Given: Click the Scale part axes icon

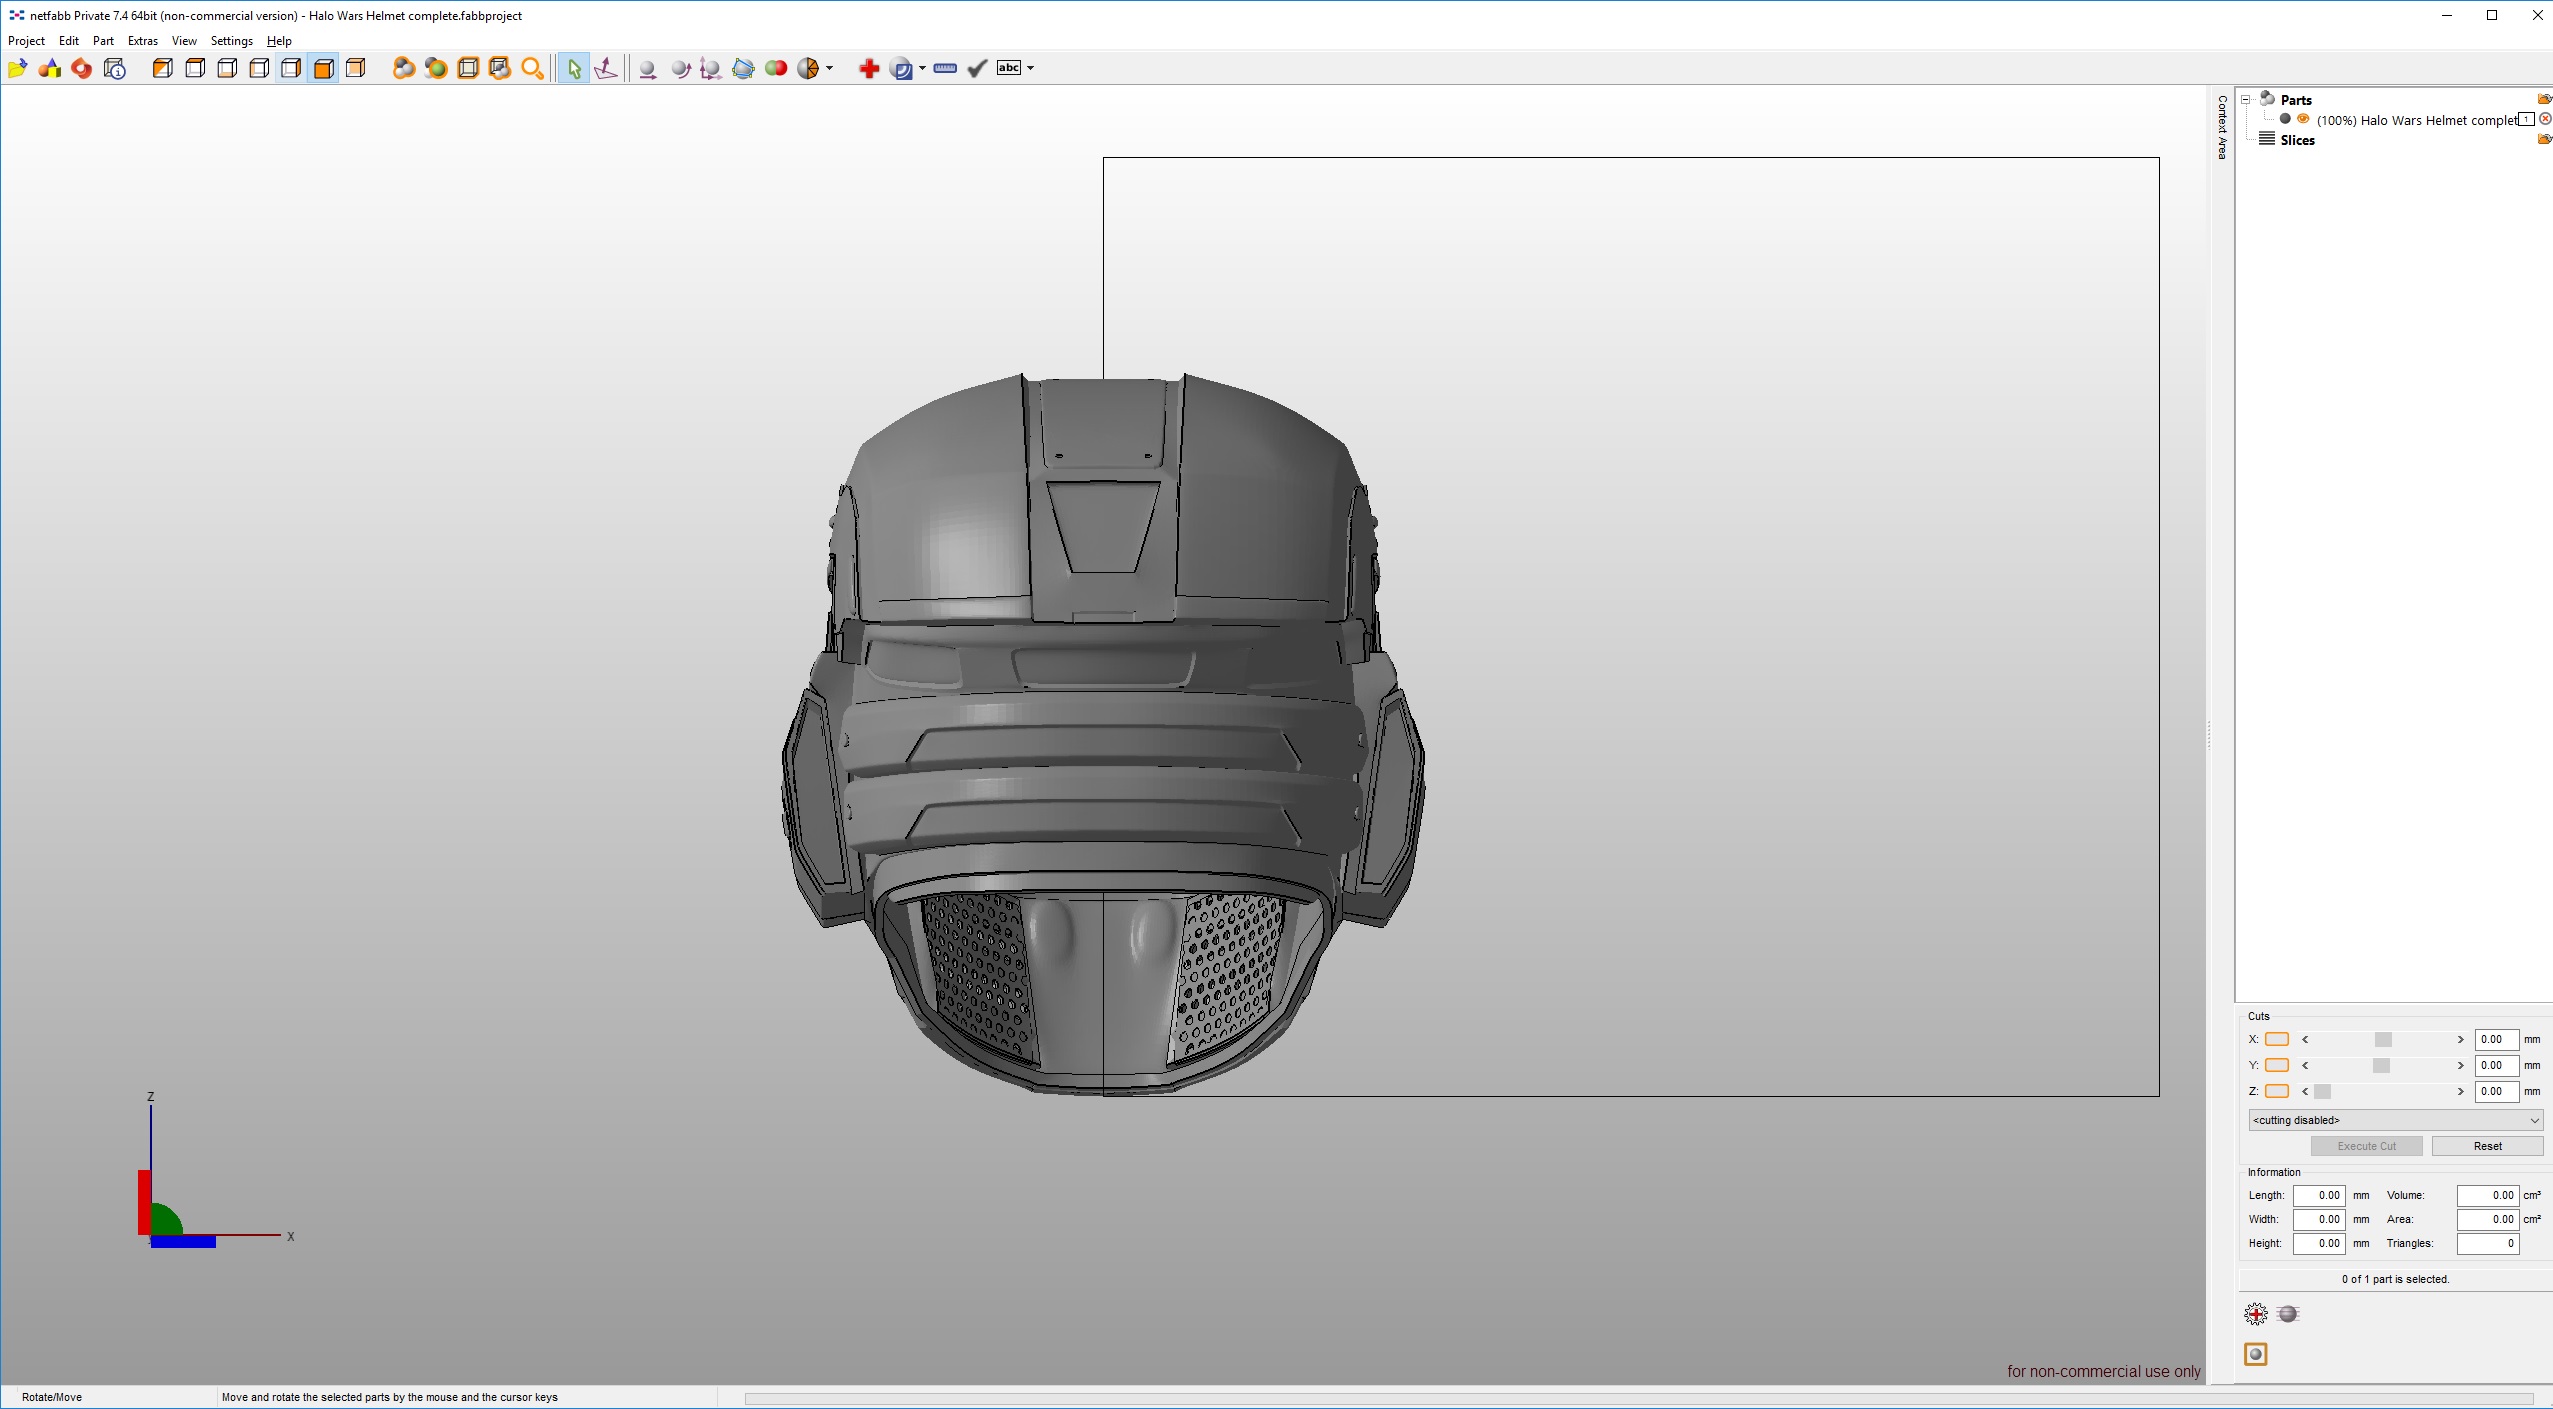Looking at the screenshot, I should point(711,68).
